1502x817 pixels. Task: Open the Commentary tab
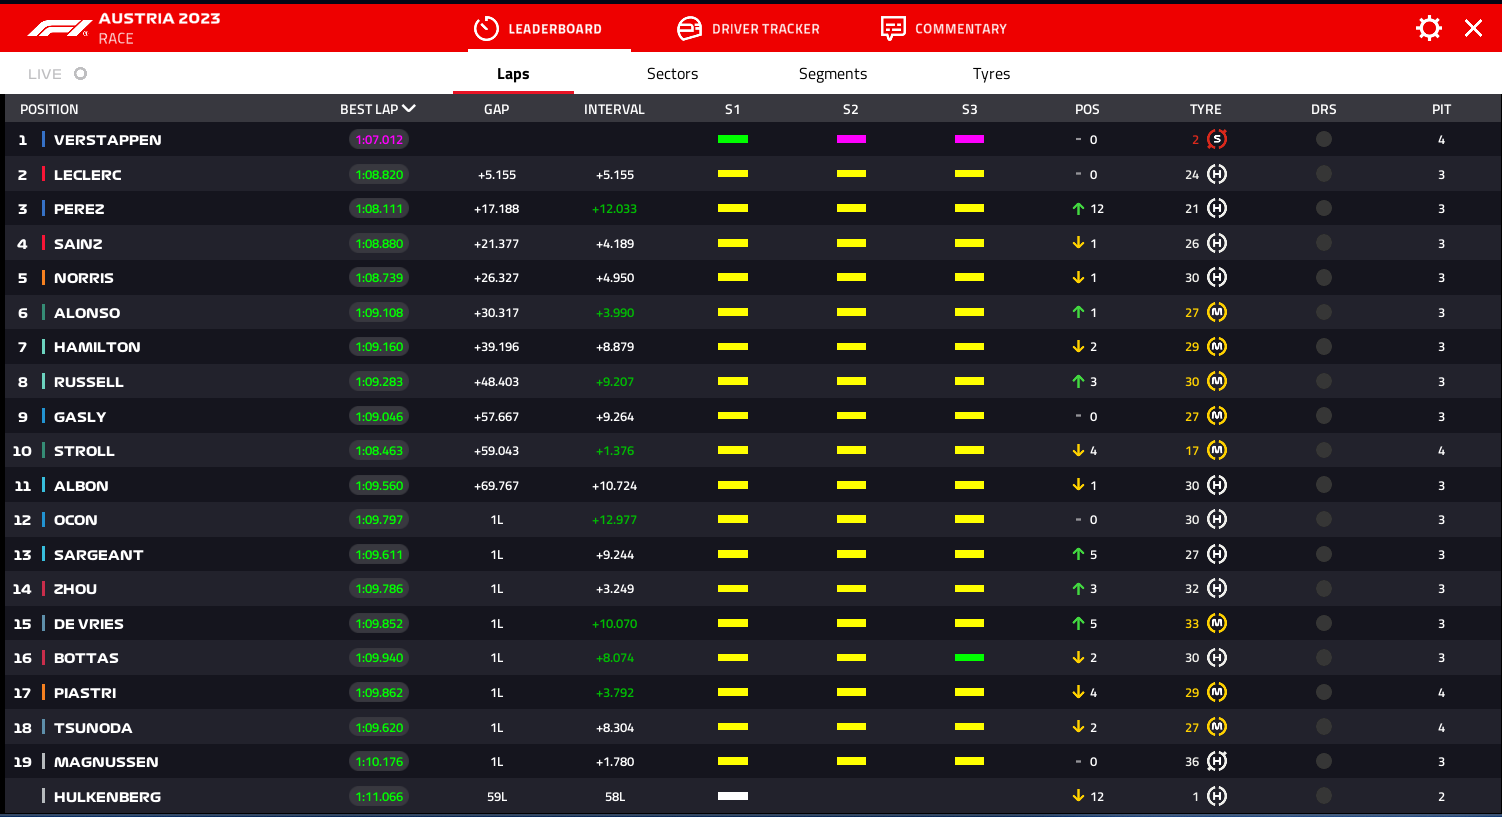tap(945, 29)
